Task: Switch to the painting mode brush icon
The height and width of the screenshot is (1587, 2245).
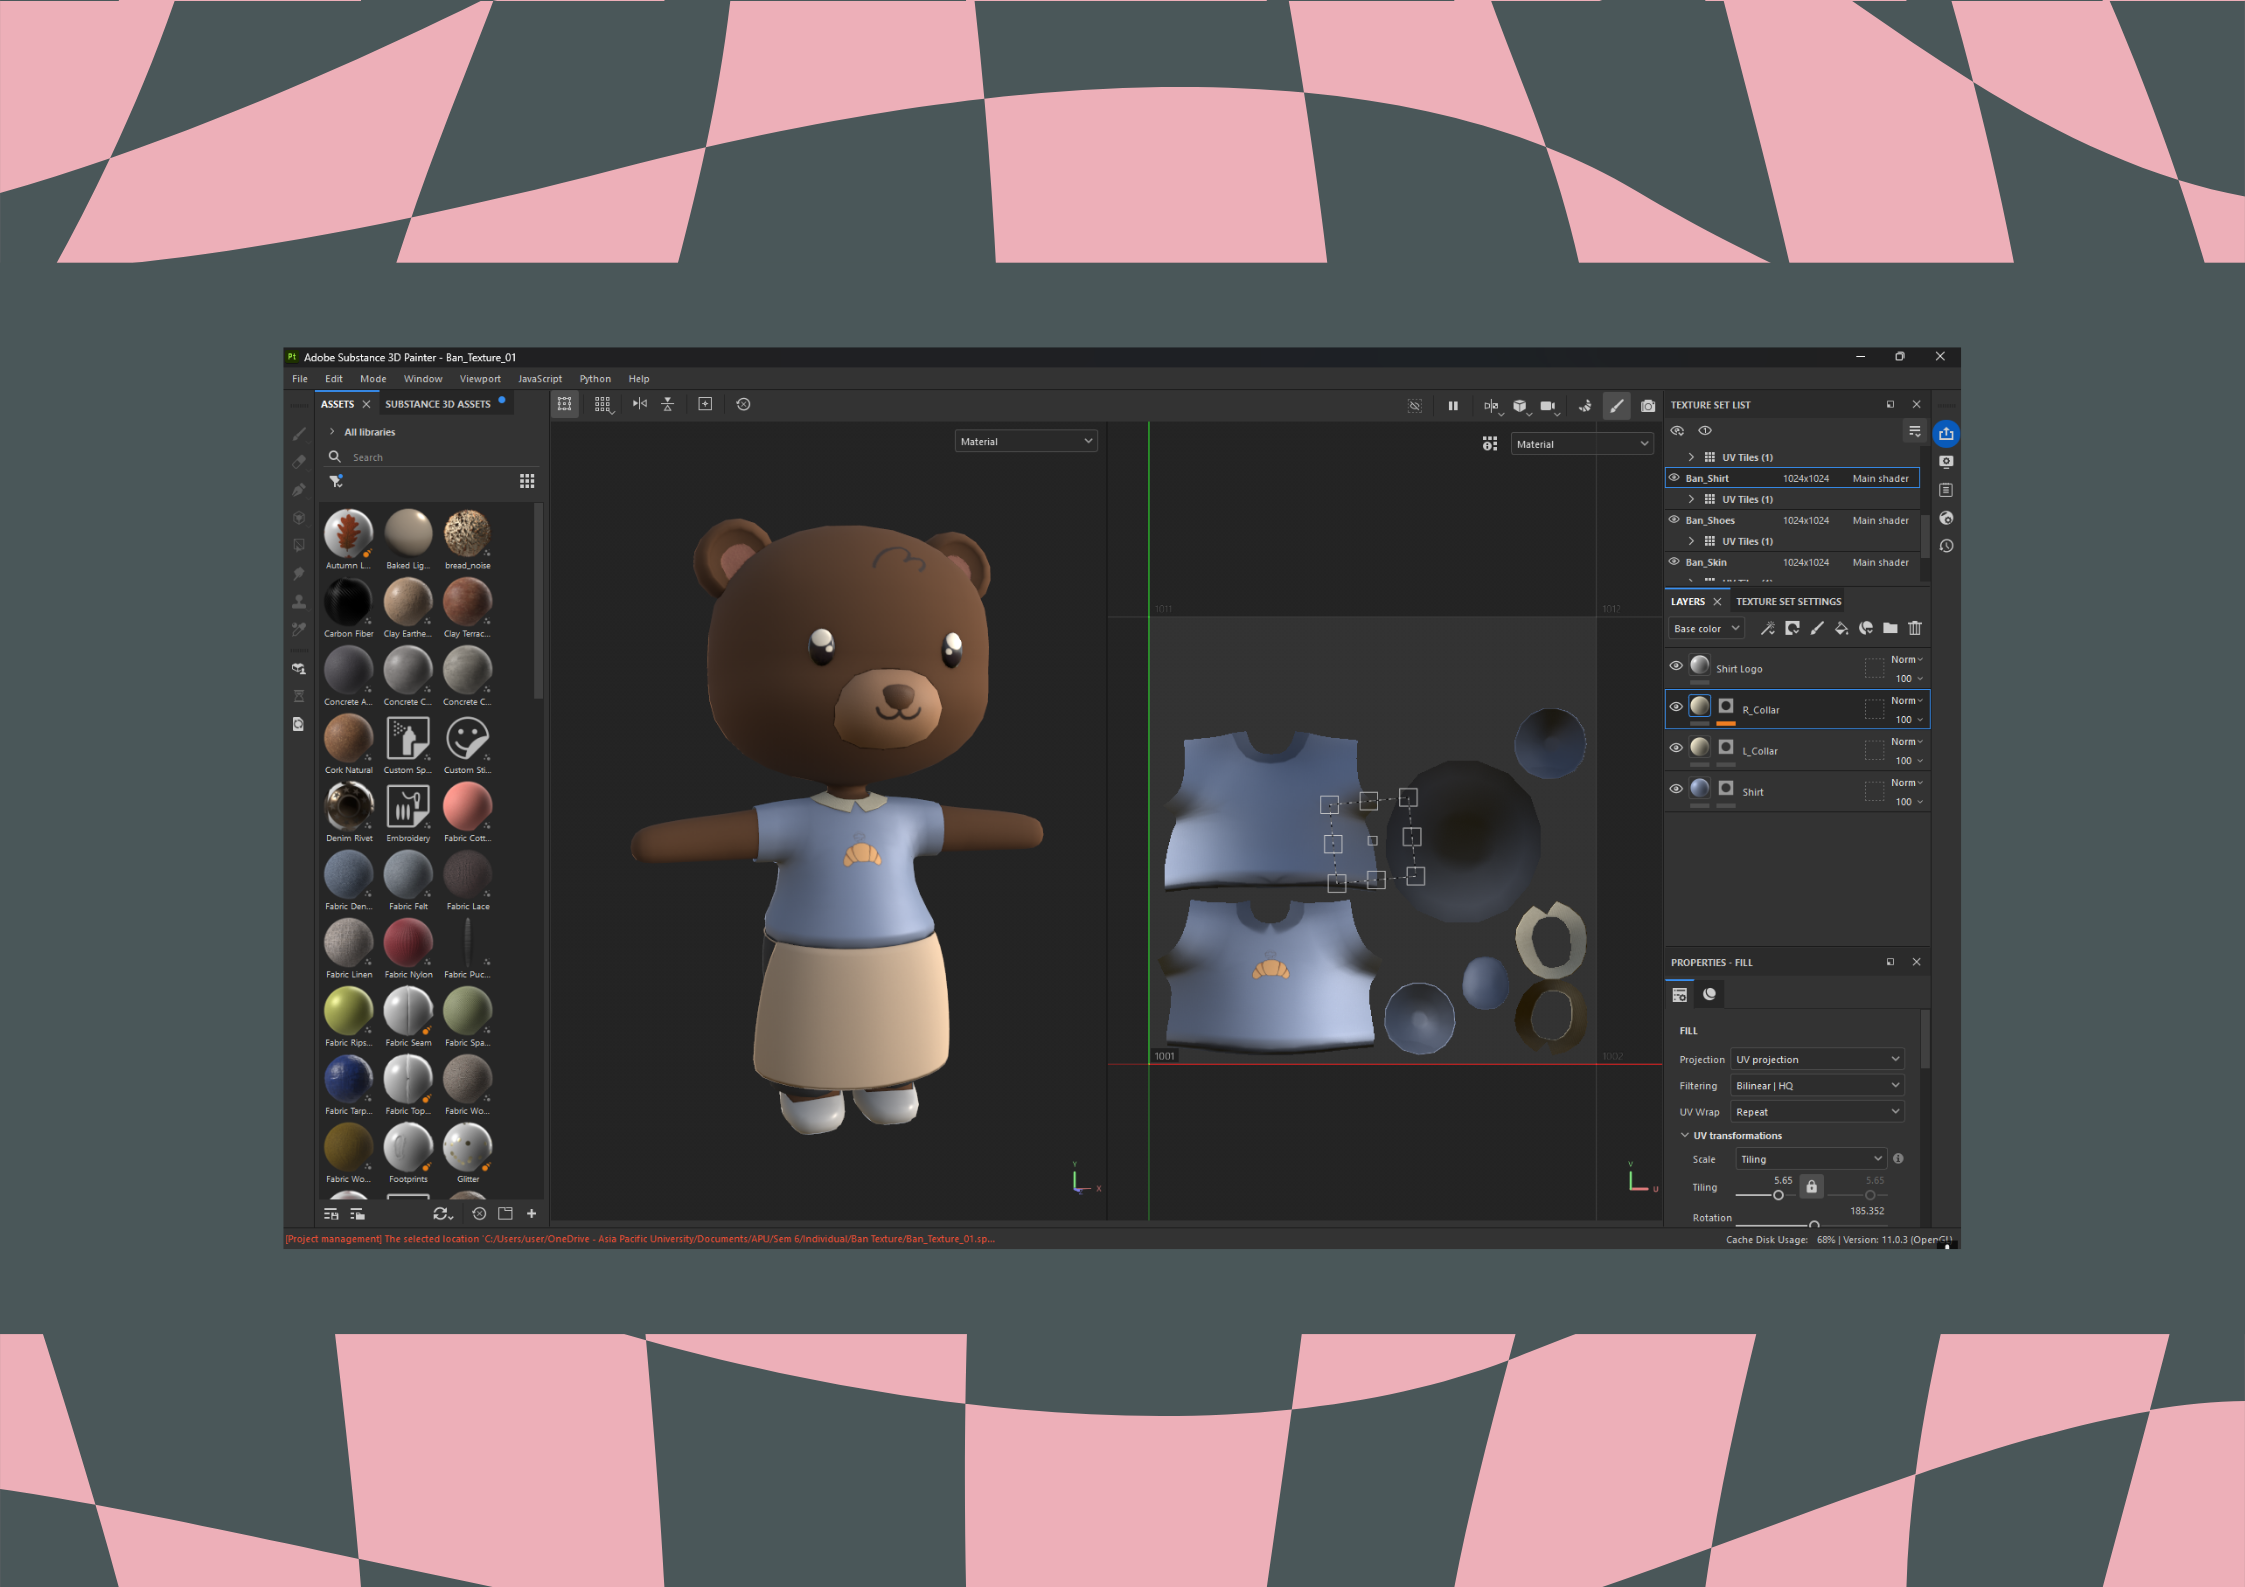Action: [x=1617, y=405]
